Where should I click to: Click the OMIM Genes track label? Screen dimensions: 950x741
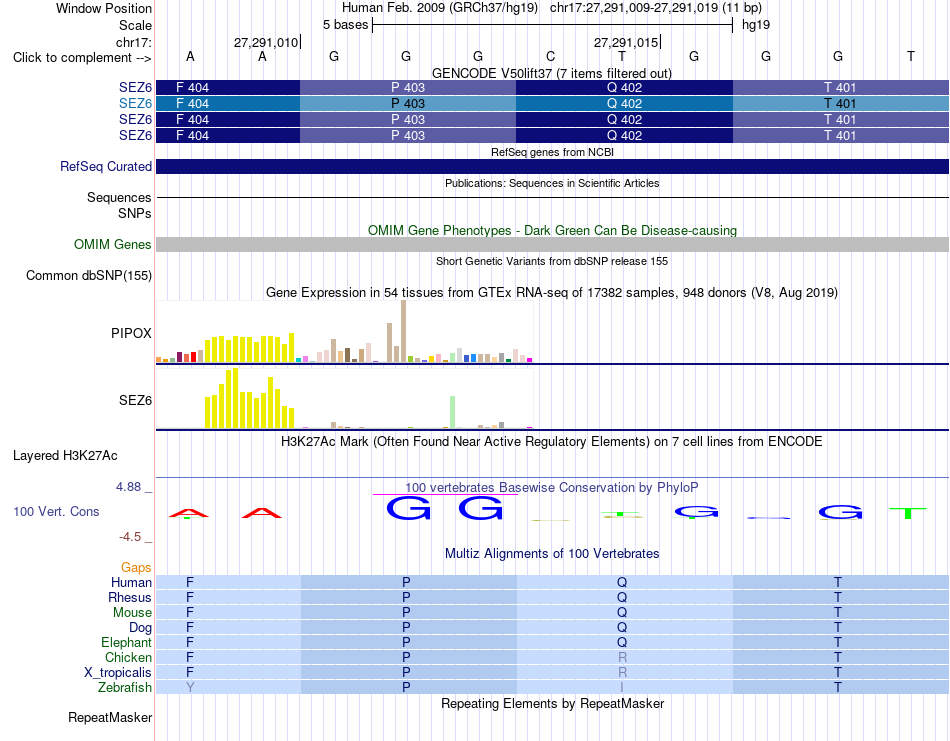click(x=112, y=244)
